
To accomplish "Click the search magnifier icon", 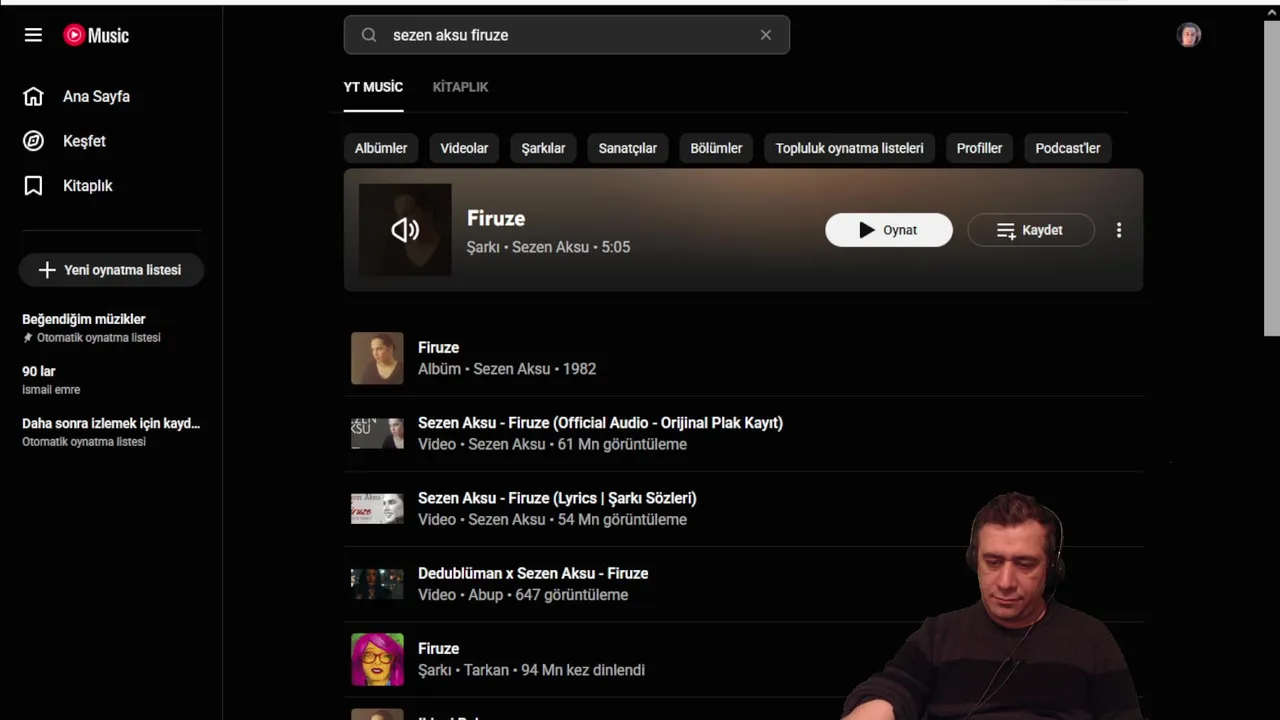I will (x=369, y=35).
